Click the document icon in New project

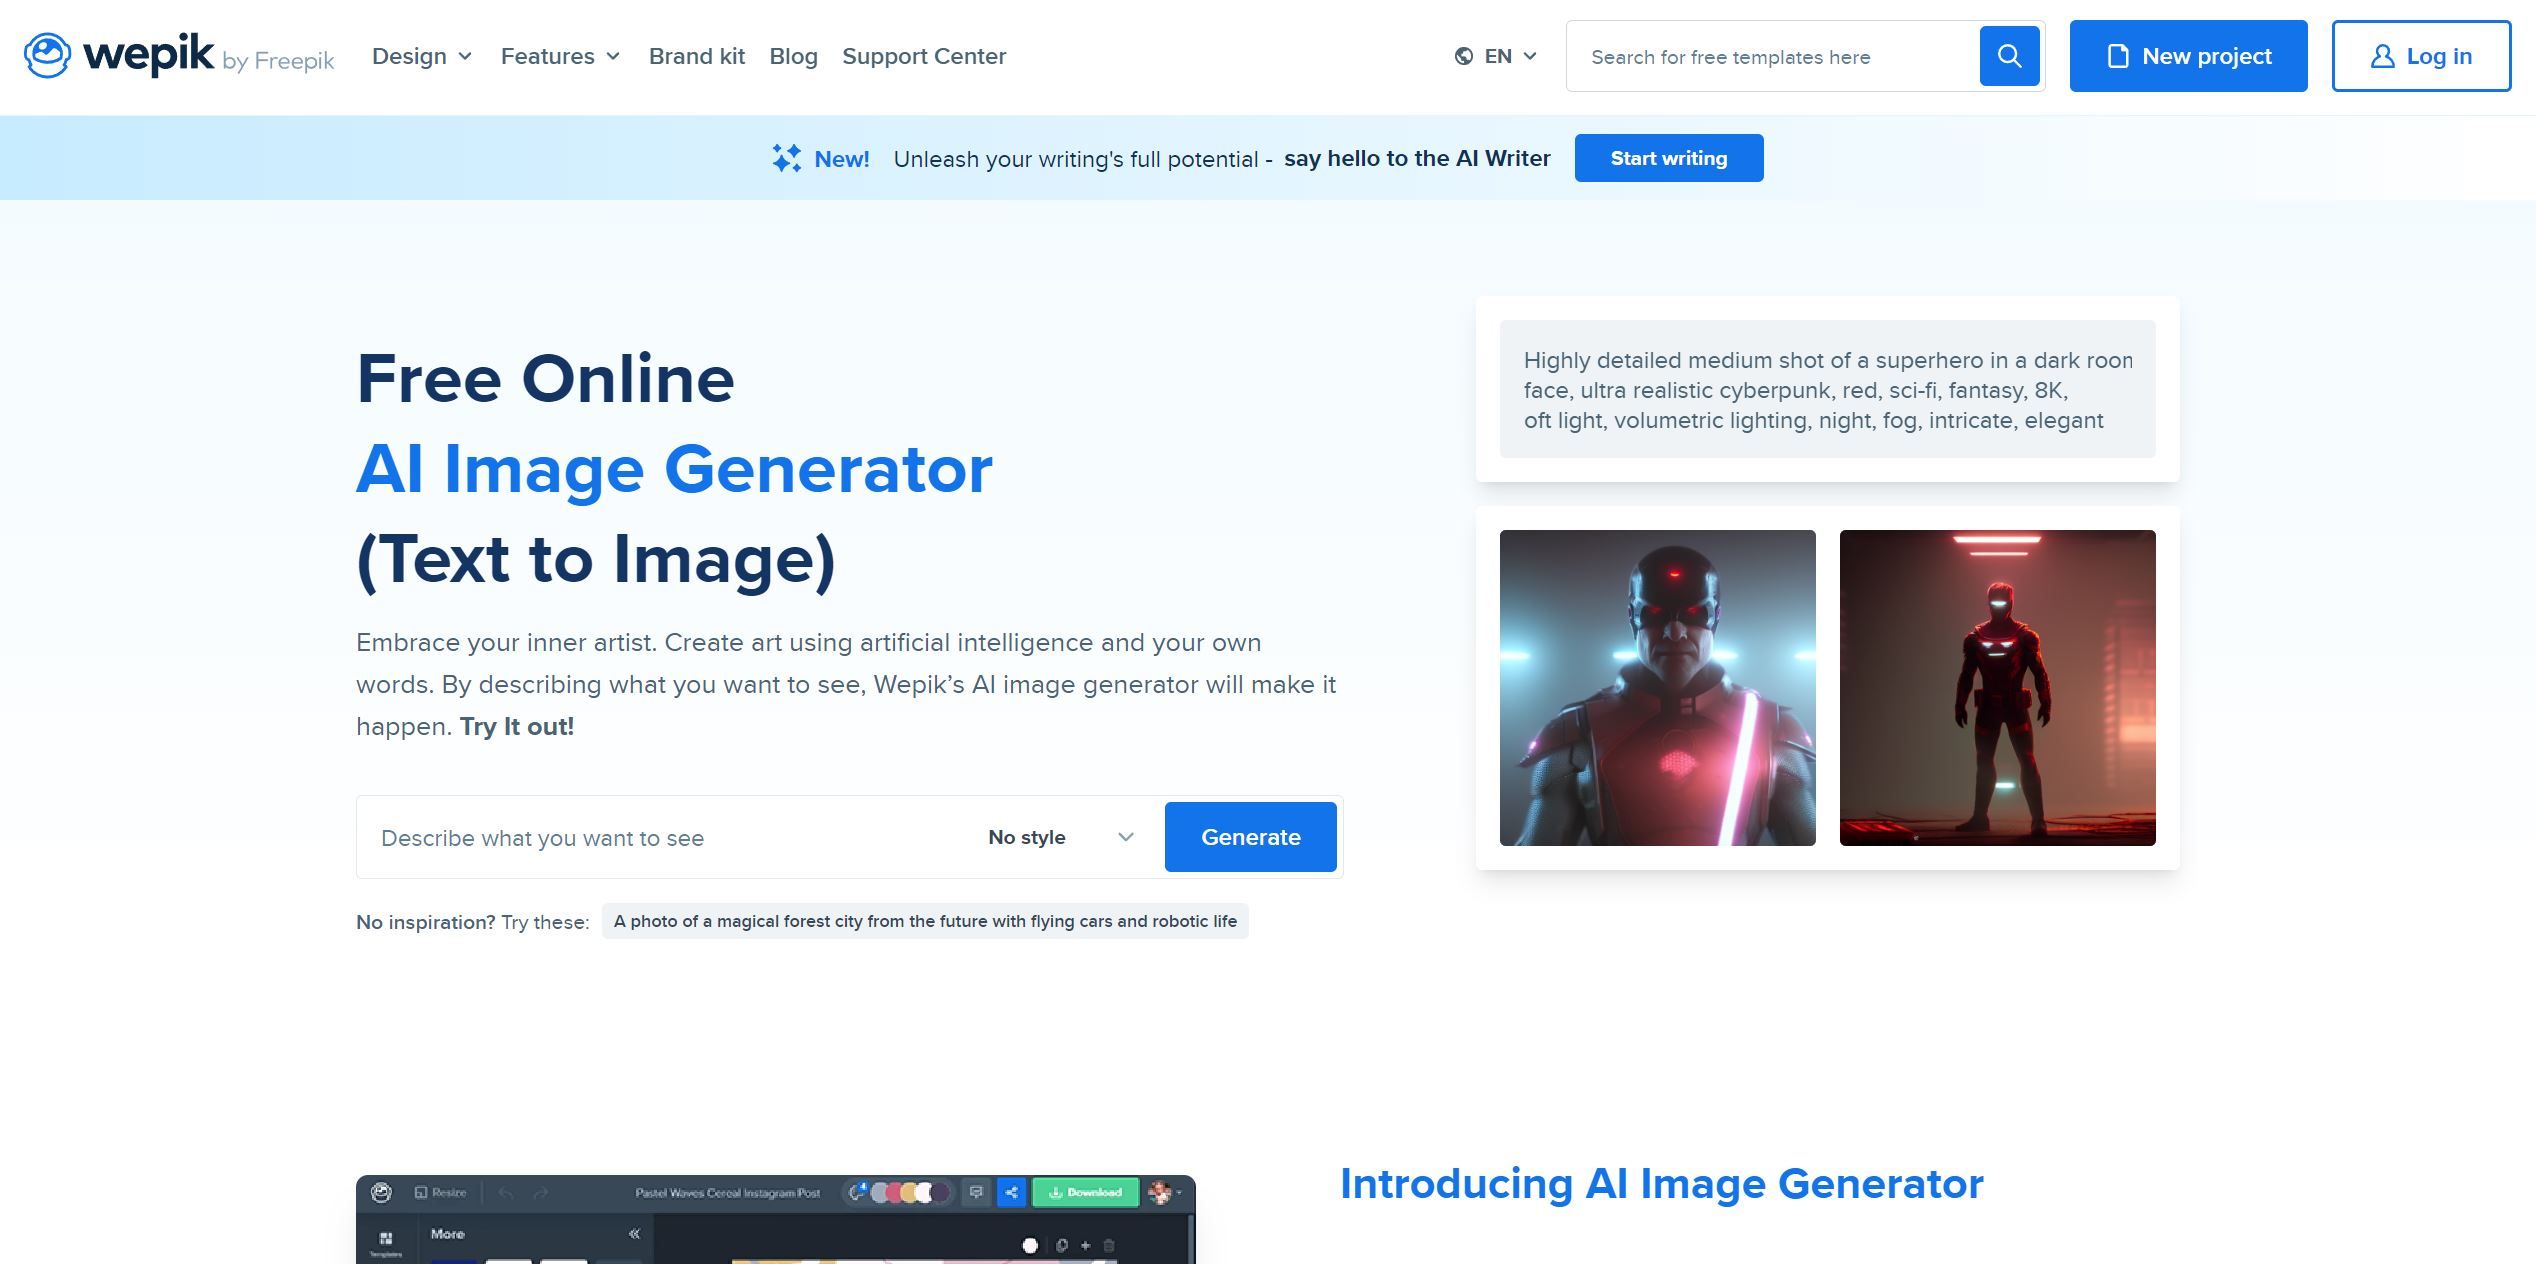pyautogui.click(x=2117, y=56)
